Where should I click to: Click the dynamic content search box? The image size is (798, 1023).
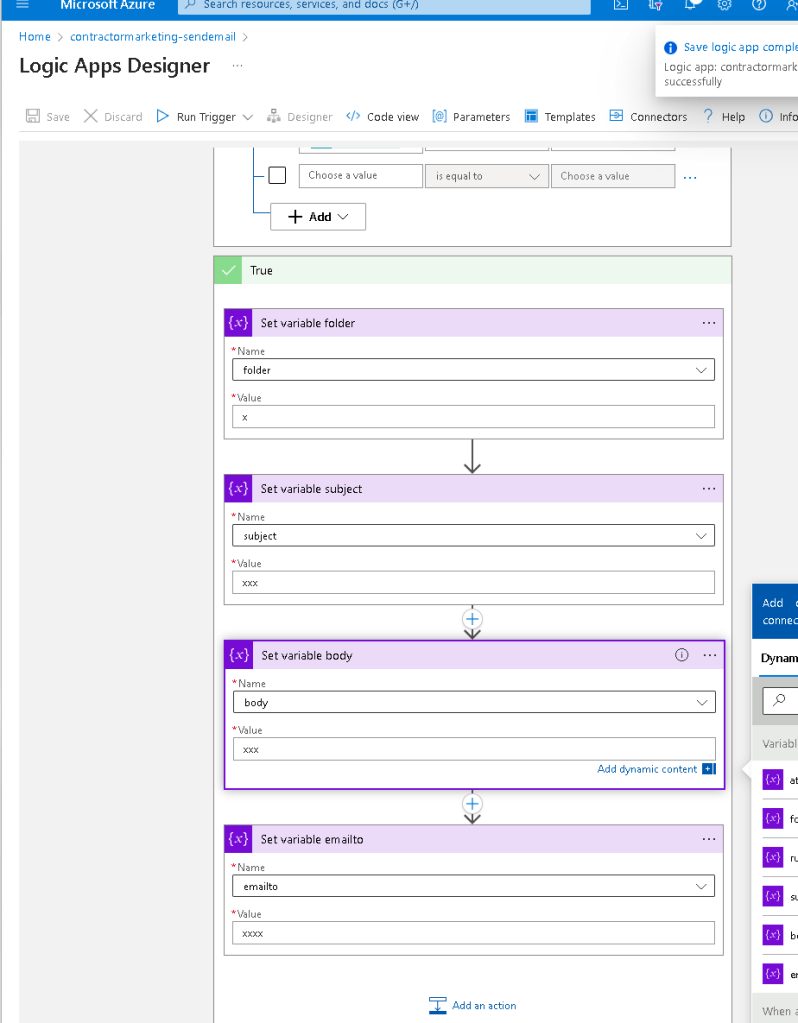tap(780, 701)
